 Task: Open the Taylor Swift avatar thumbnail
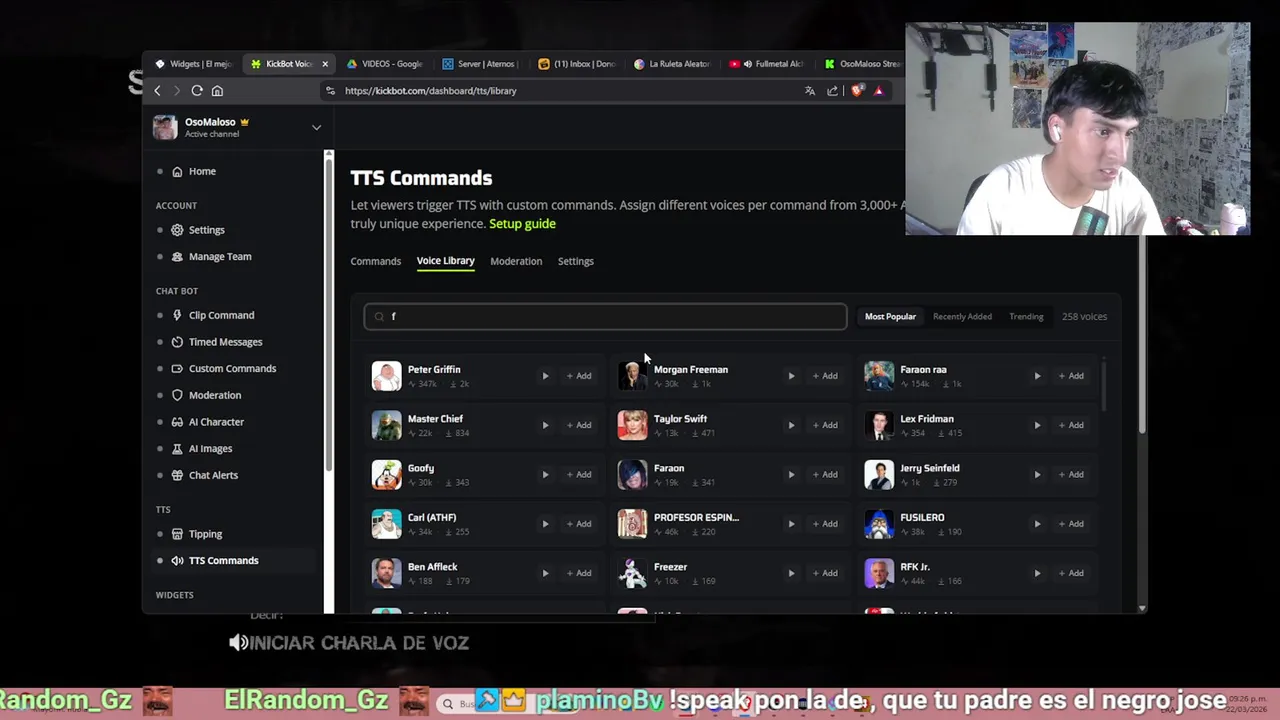click(x=632, y=425)
